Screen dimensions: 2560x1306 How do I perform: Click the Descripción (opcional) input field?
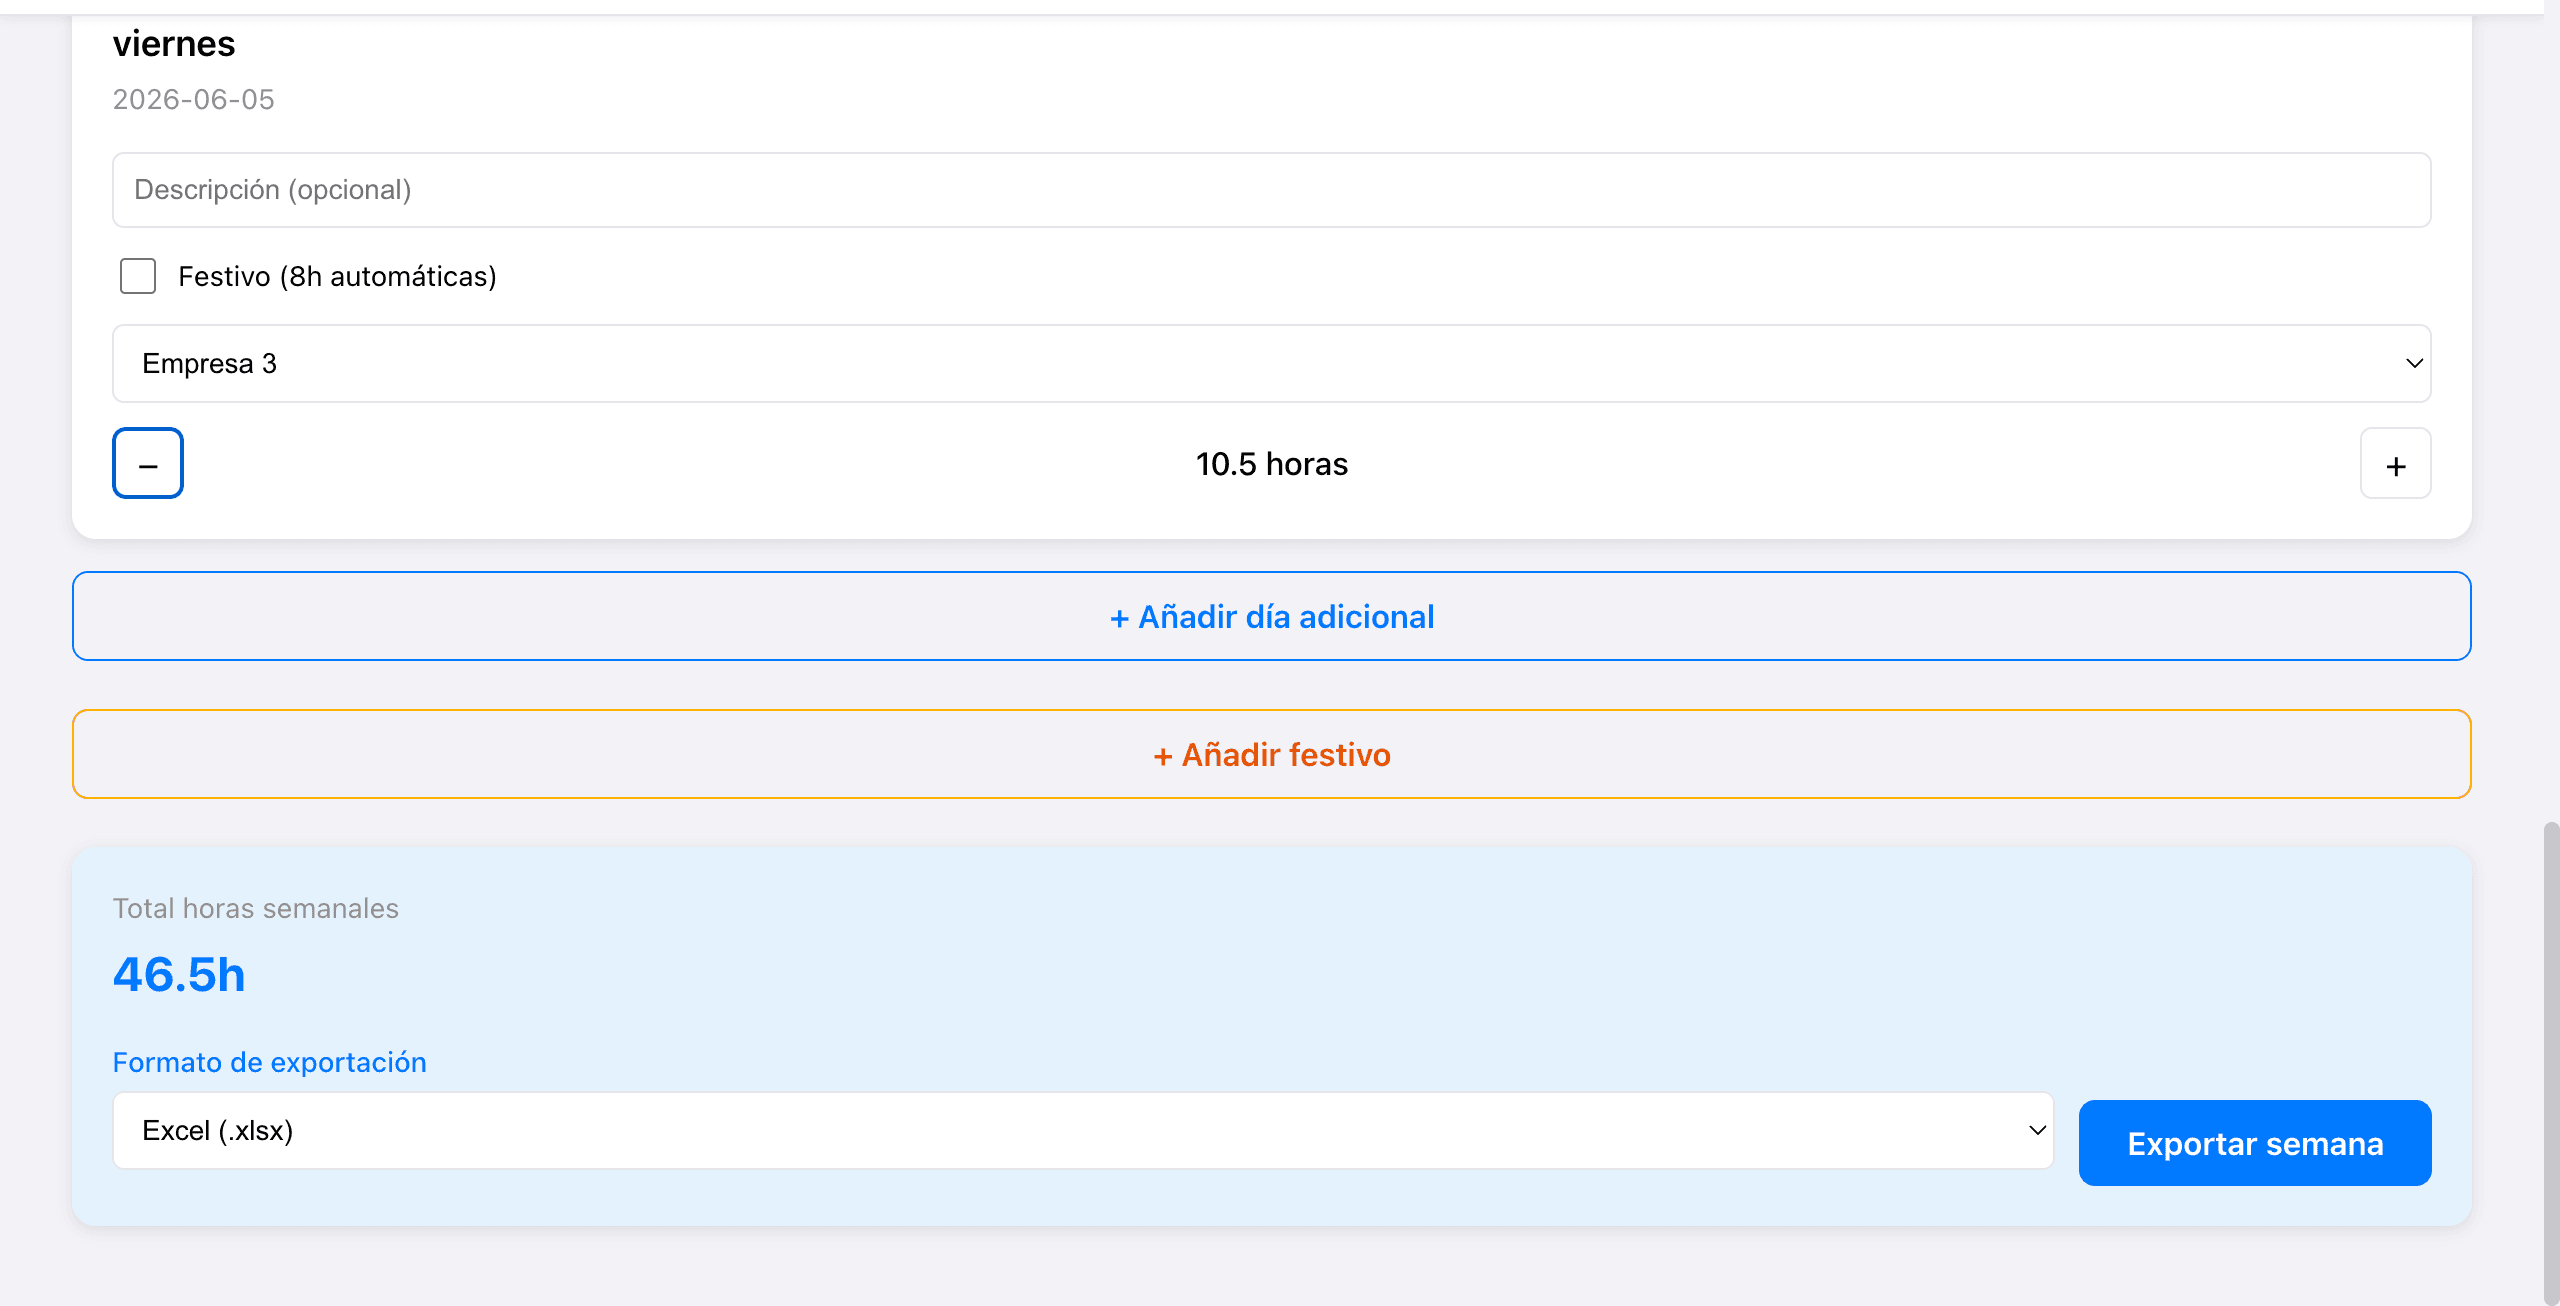(x=1272, y=190)
